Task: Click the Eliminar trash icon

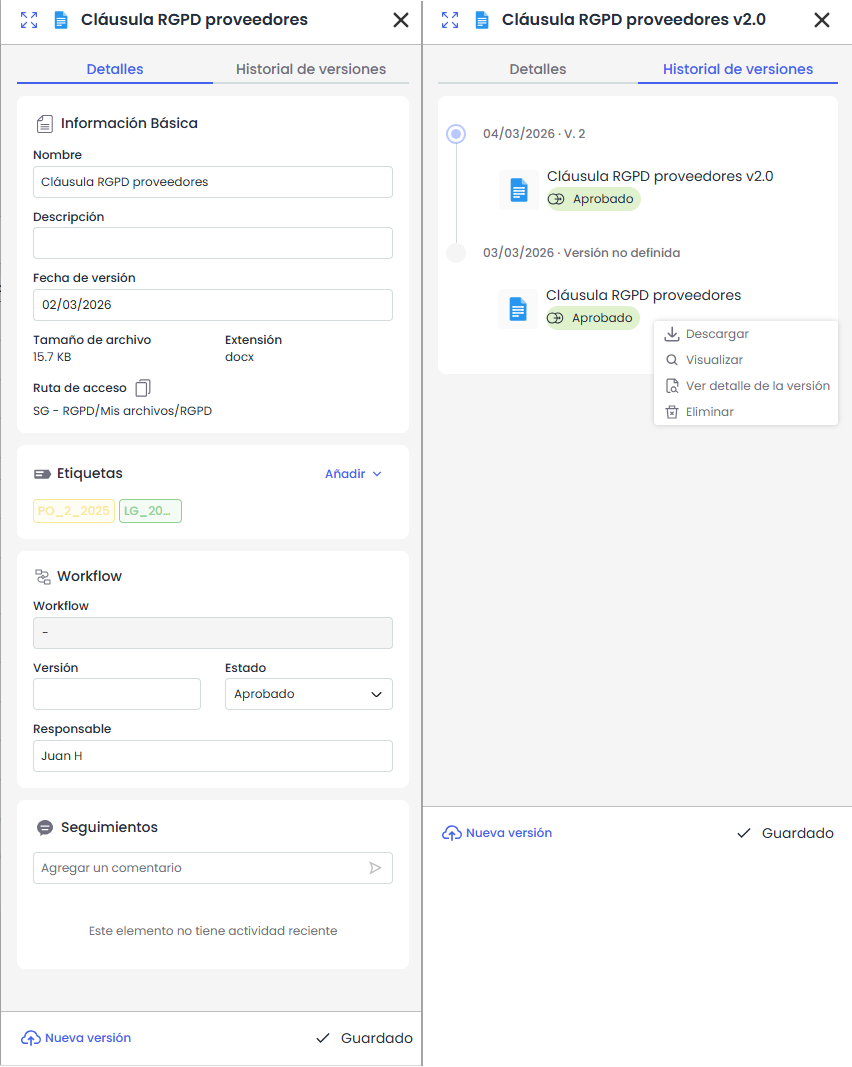Action: point(672,412)
